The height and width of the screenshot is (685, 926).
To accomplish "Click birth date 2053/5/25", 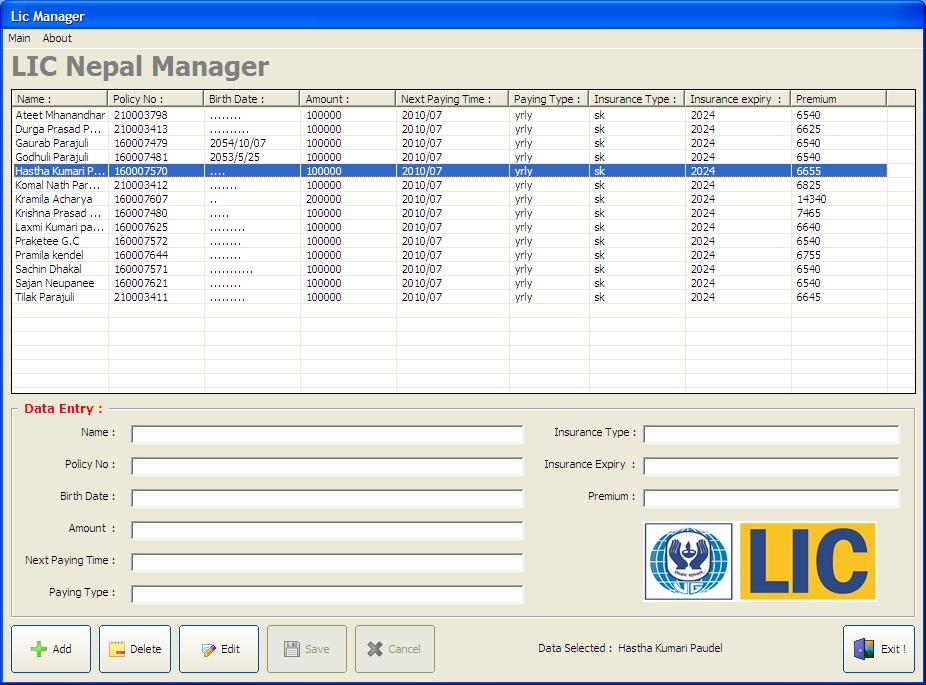I will (x=234, y=157).
